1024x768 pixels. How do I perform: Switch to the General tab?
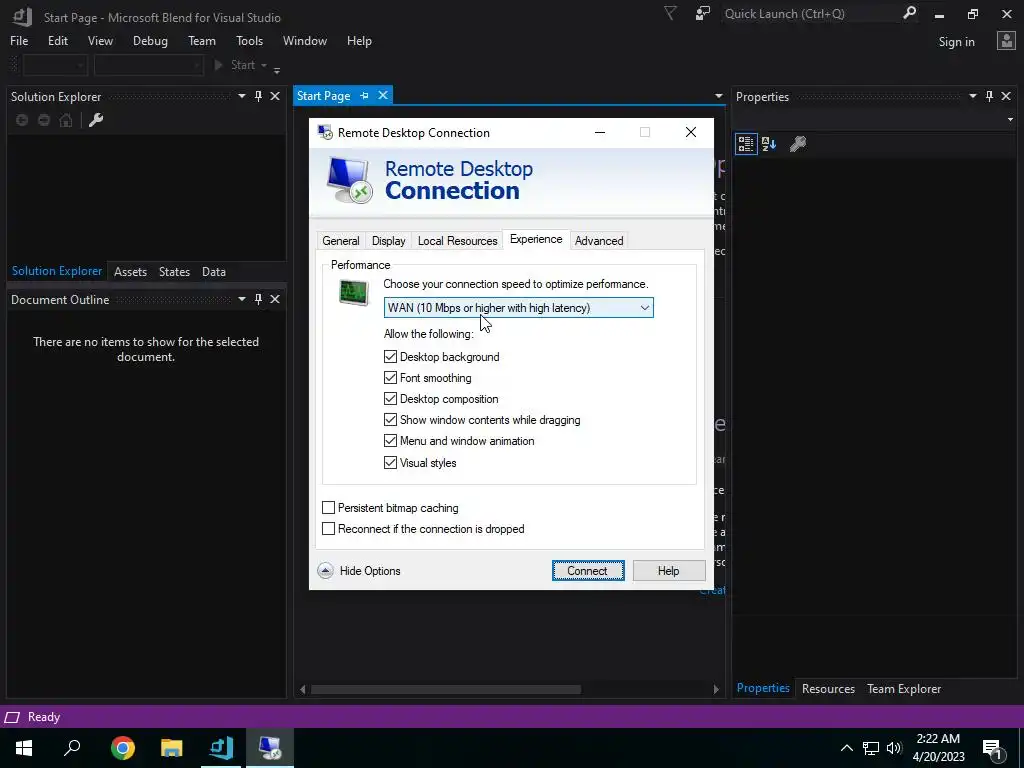click(341, 240)
